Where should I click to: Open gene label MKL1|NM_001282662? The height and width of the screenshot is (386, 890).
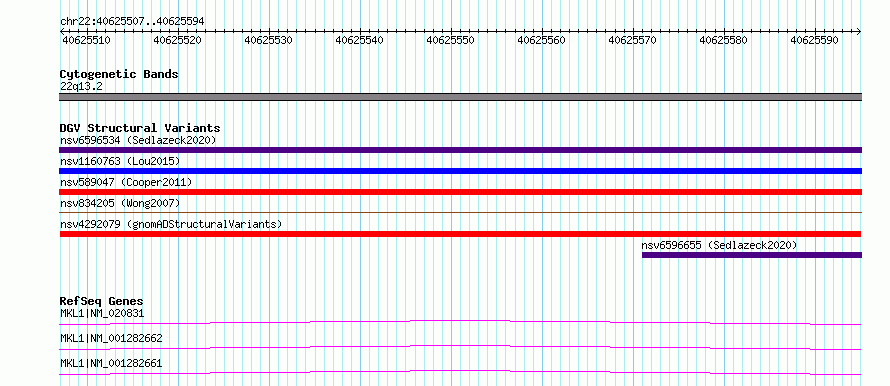(111, 338)
